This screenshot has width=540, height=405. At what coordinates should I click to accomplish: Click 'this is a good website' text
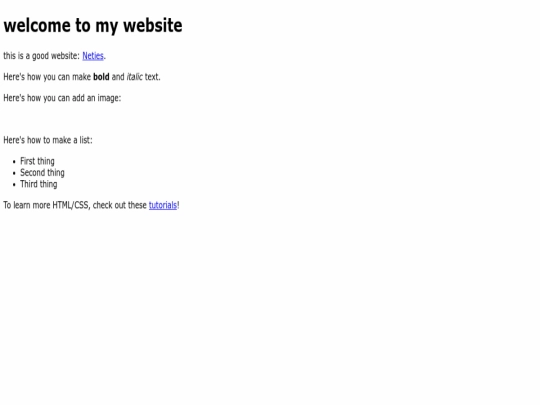[41, 56]
